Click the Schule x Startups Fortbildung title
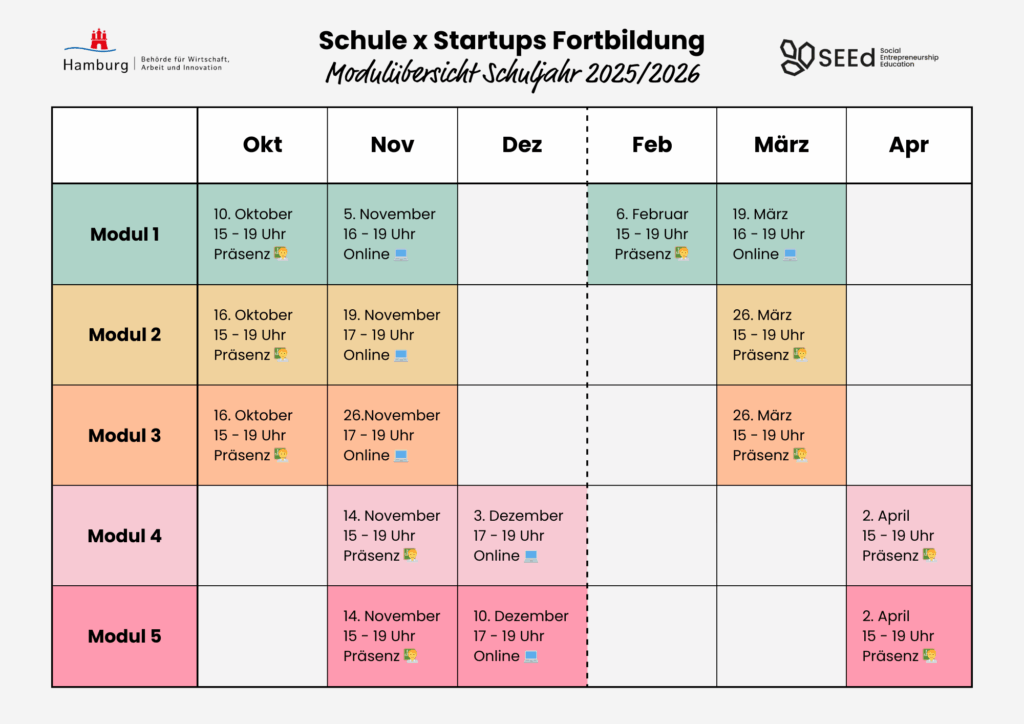This screenshot has width=1024, height=724. click(x=511, y=41)
